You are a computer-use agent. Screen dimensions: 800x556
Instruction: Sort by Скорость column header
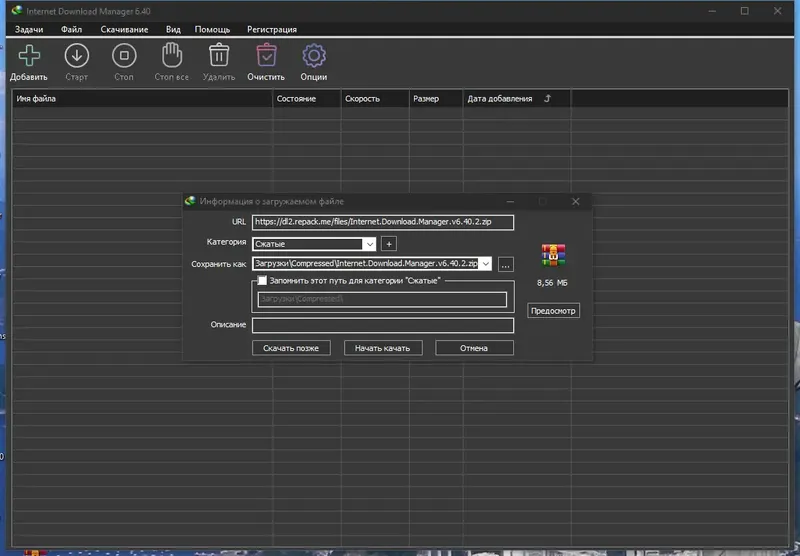point(375,98)
